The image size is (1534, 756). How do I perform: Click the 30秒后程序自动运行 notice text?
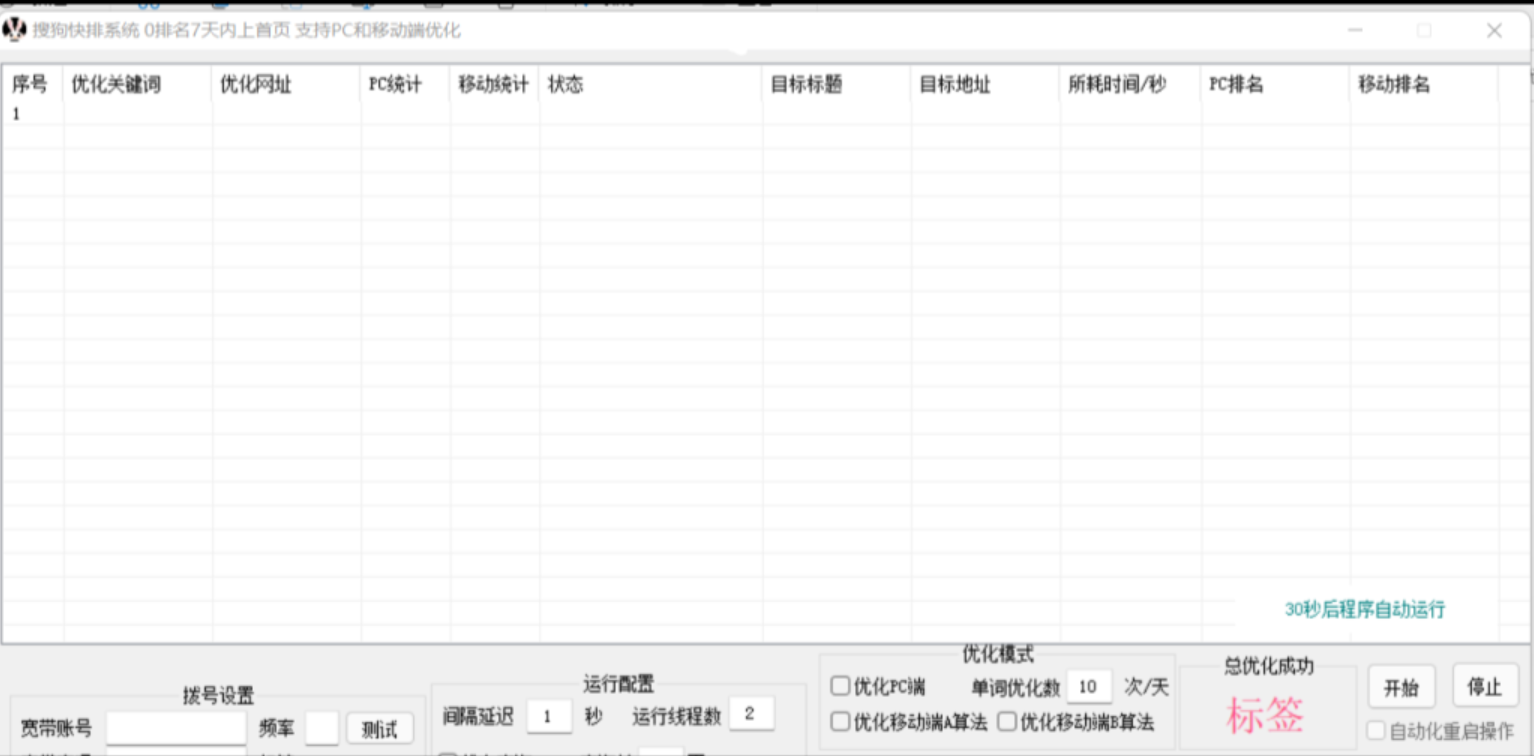tap(1365, 609)
